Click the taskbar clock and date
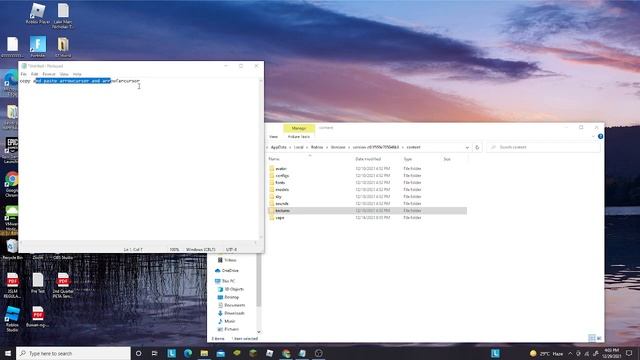Screen dimensions: 640x360 (611, 353)
